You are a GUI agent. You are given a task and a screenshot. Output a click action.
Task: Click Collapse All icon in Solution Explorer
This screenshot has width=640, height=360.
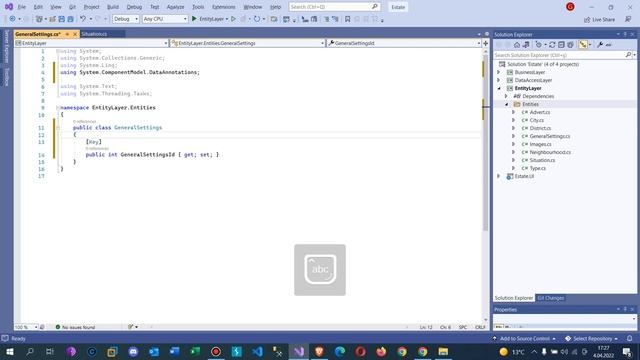pyautogui.click(x=561, y=44)
